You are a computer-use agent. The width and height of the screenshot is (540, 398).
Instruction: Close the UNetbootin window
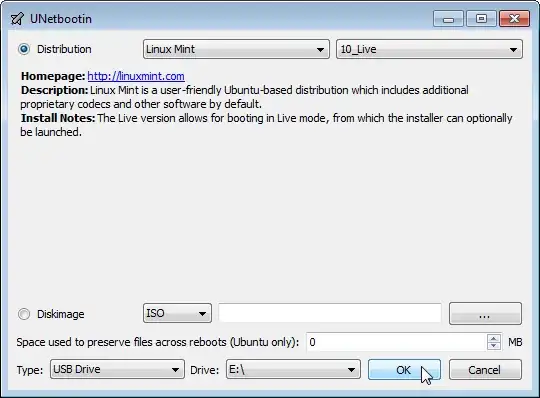(515, 19)
